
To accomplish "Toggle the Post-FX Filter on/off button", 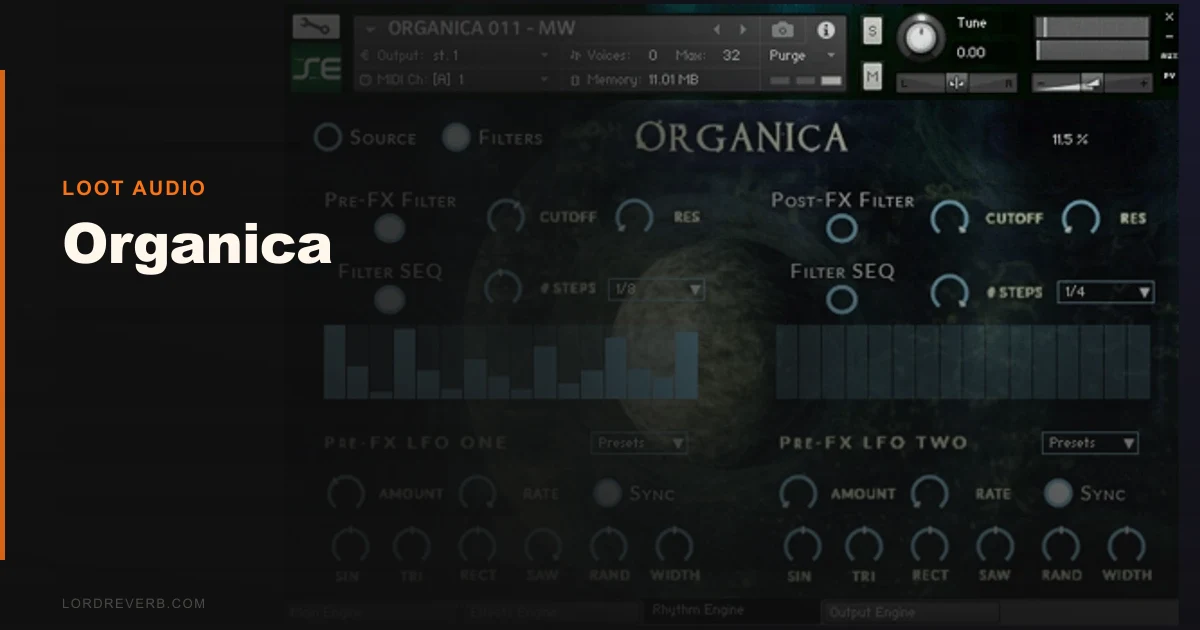I will pos(842,229).
